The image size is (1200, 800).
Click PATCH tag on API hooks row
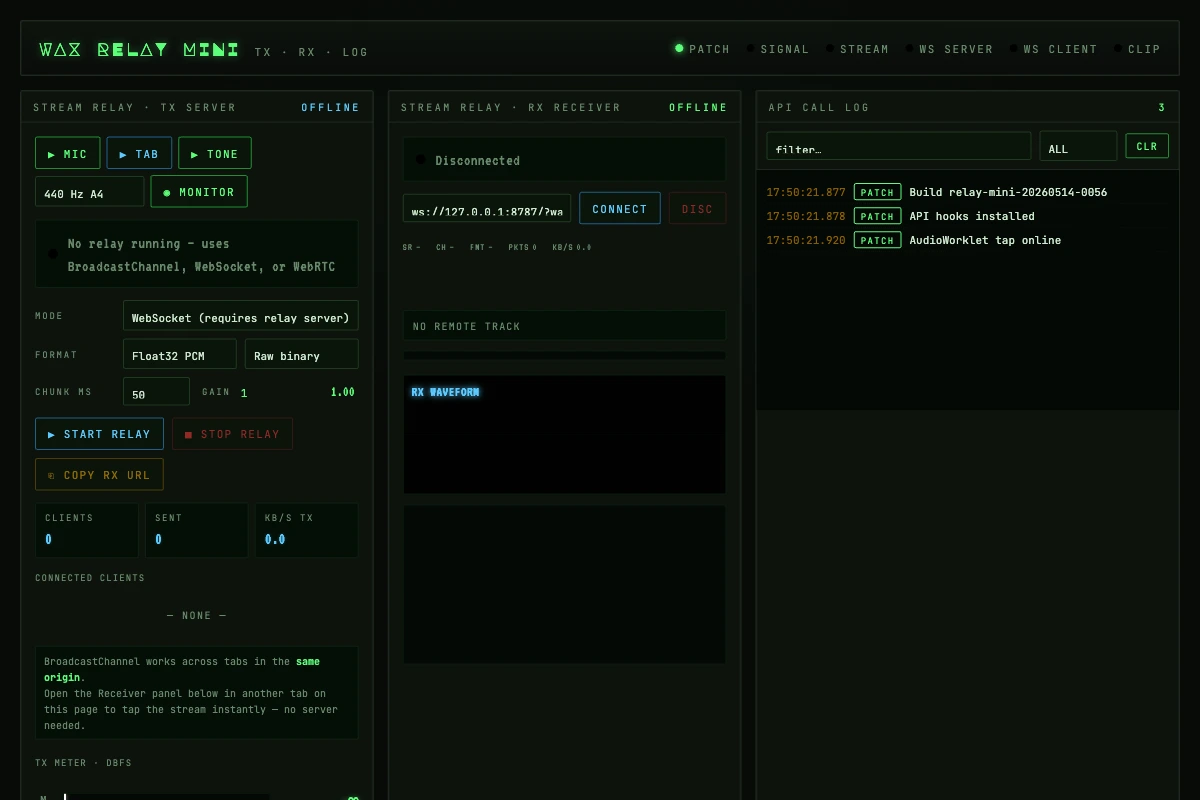point(877,216)
